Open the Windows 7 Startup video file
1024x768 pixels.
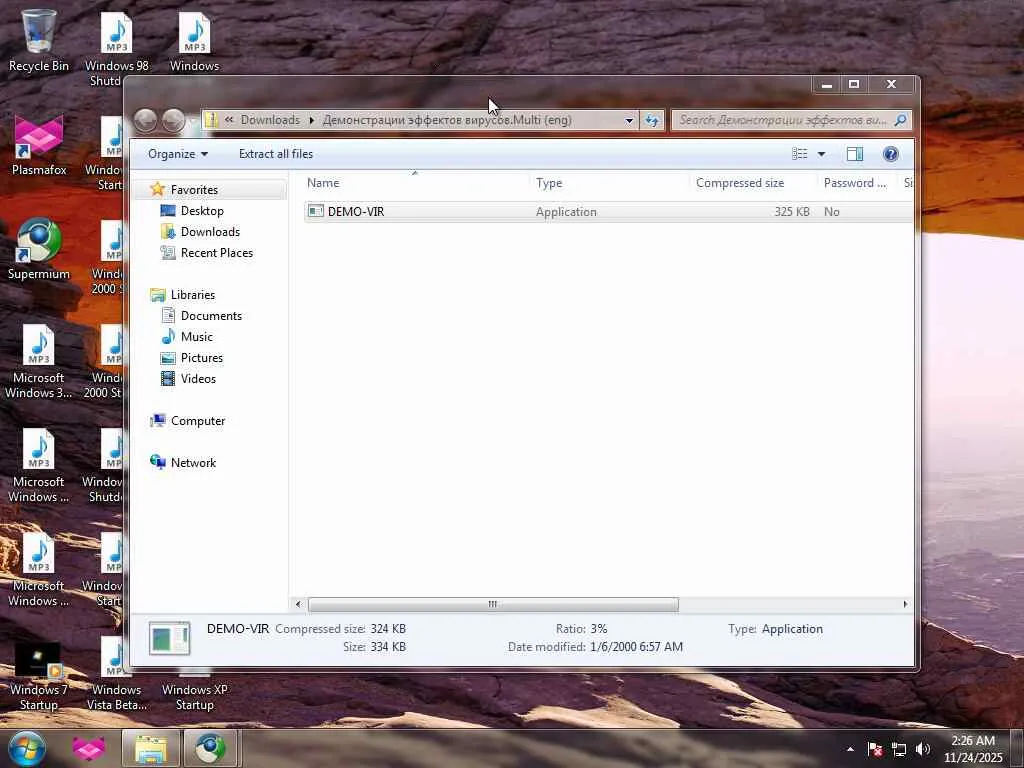pos(39,676)
